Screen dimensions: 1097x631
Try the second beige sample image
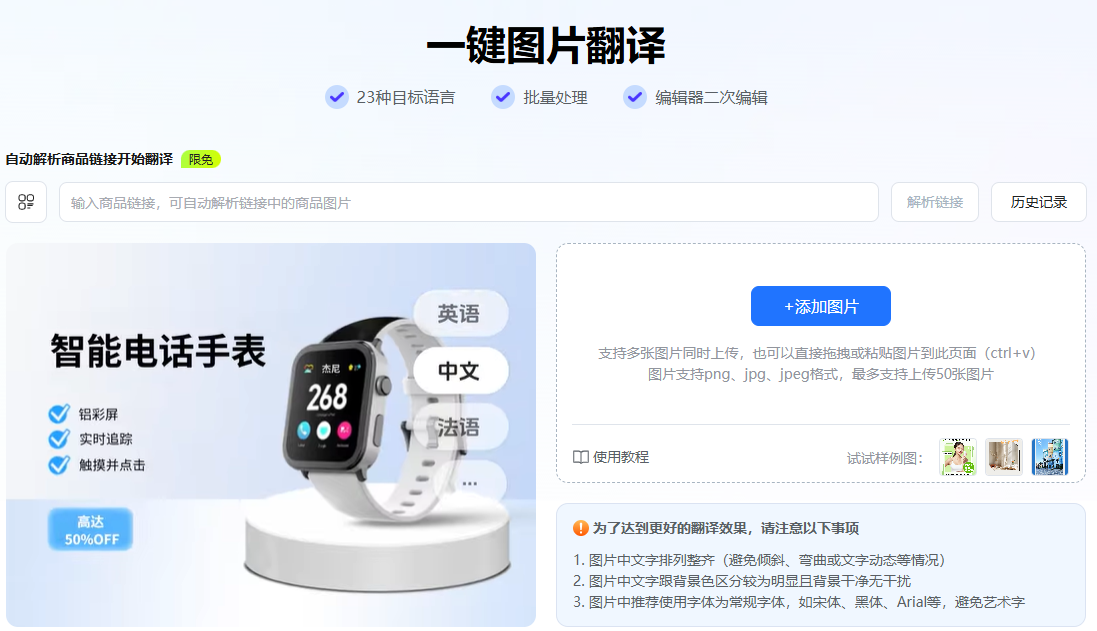(x=1004, y=457)
